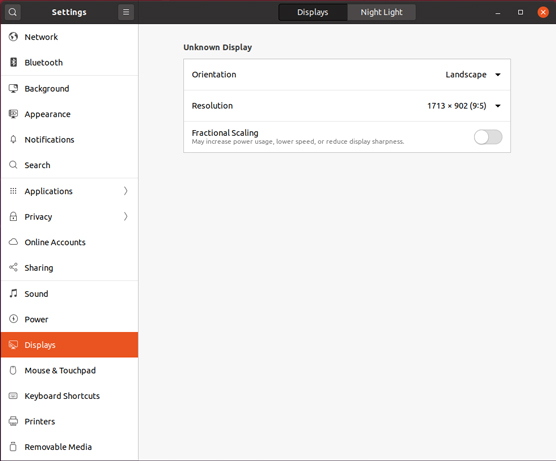
Task: Open the Applications label
Action: click(49, 191)
